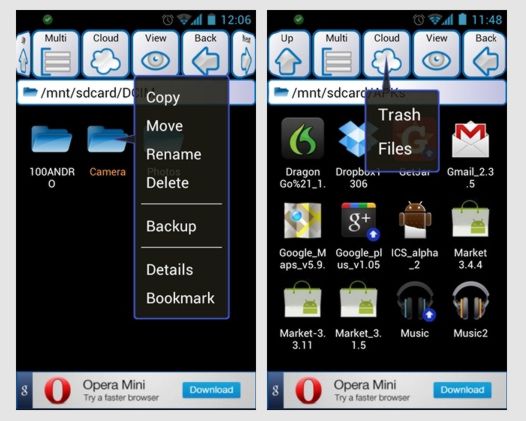Tap the /mnt/sdcard/DCIM path bar folder icon
526x421 pixels.
point(30,92)
